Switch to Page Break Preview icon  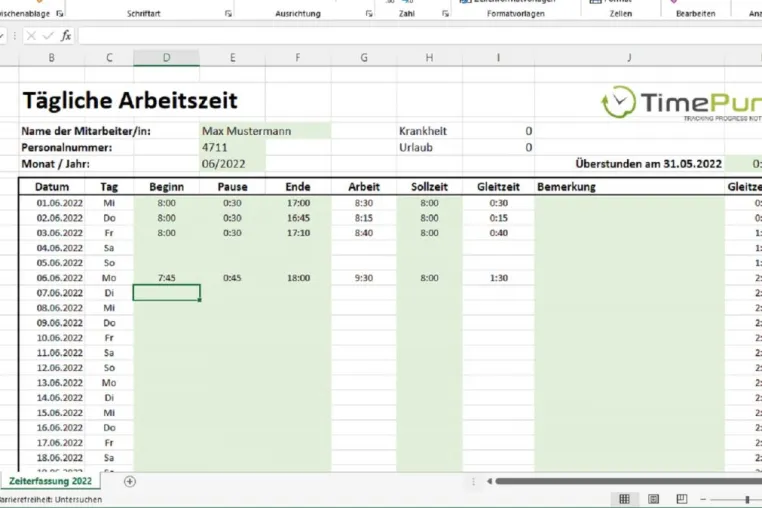pos(682,499)
